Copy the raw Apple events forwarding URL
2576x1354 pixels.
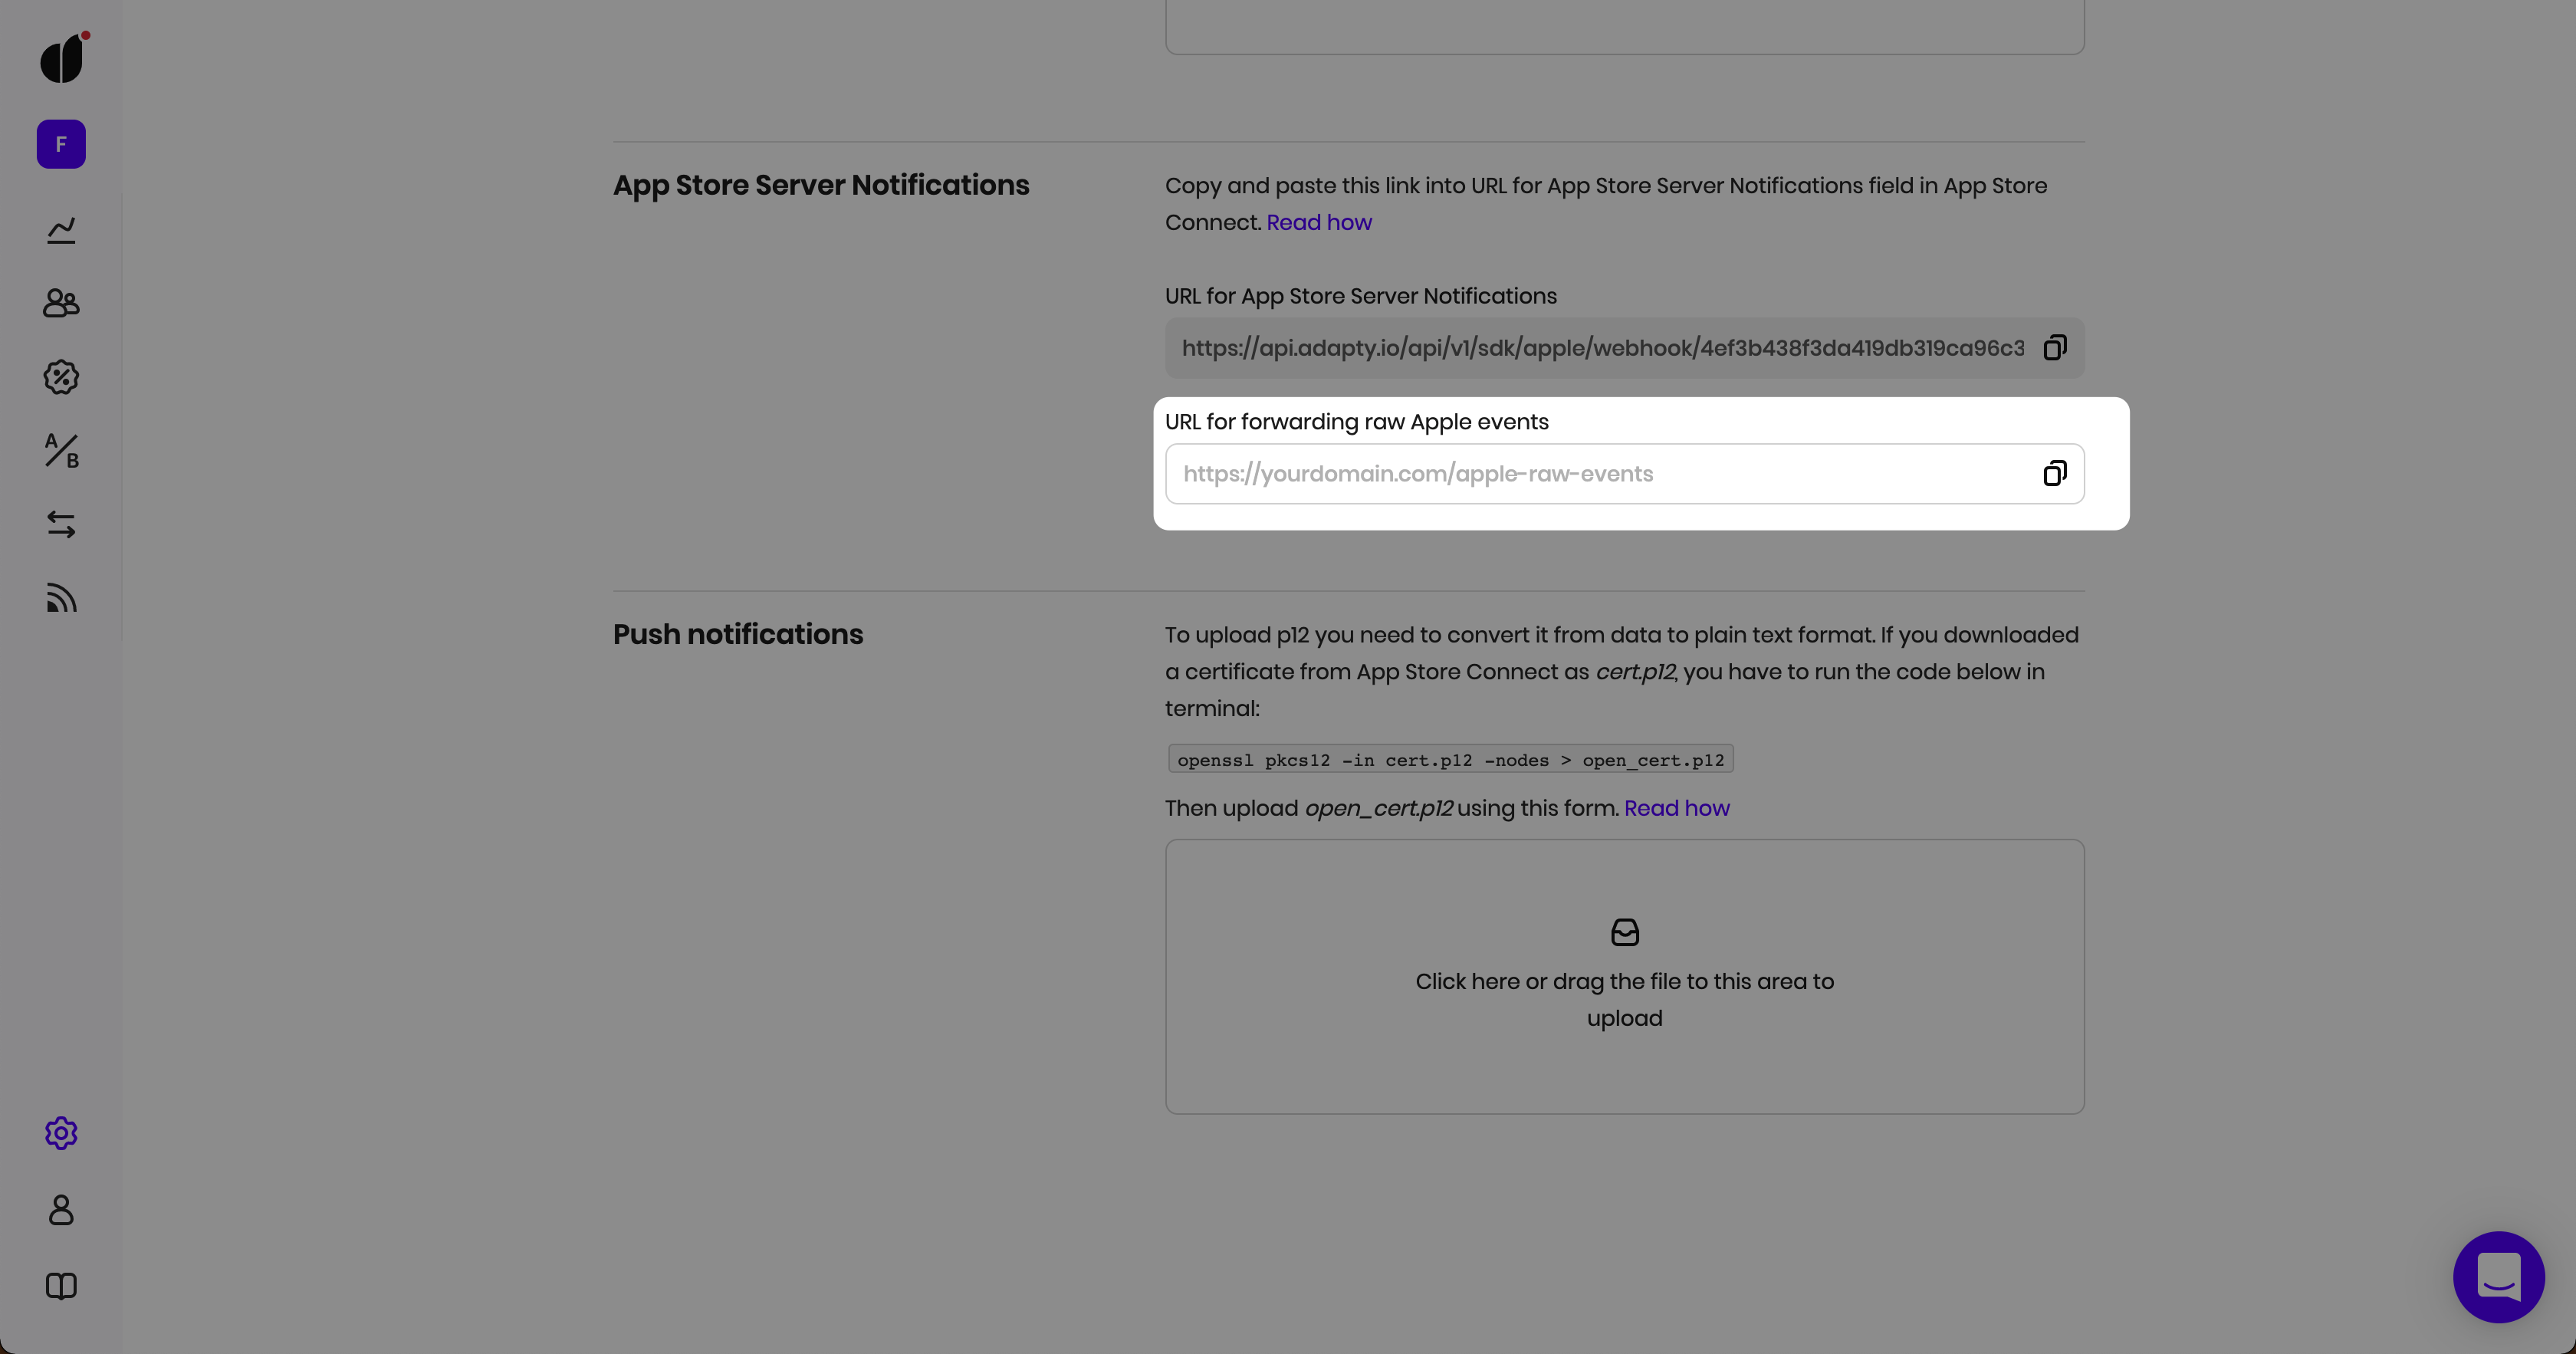(2054, 474)
